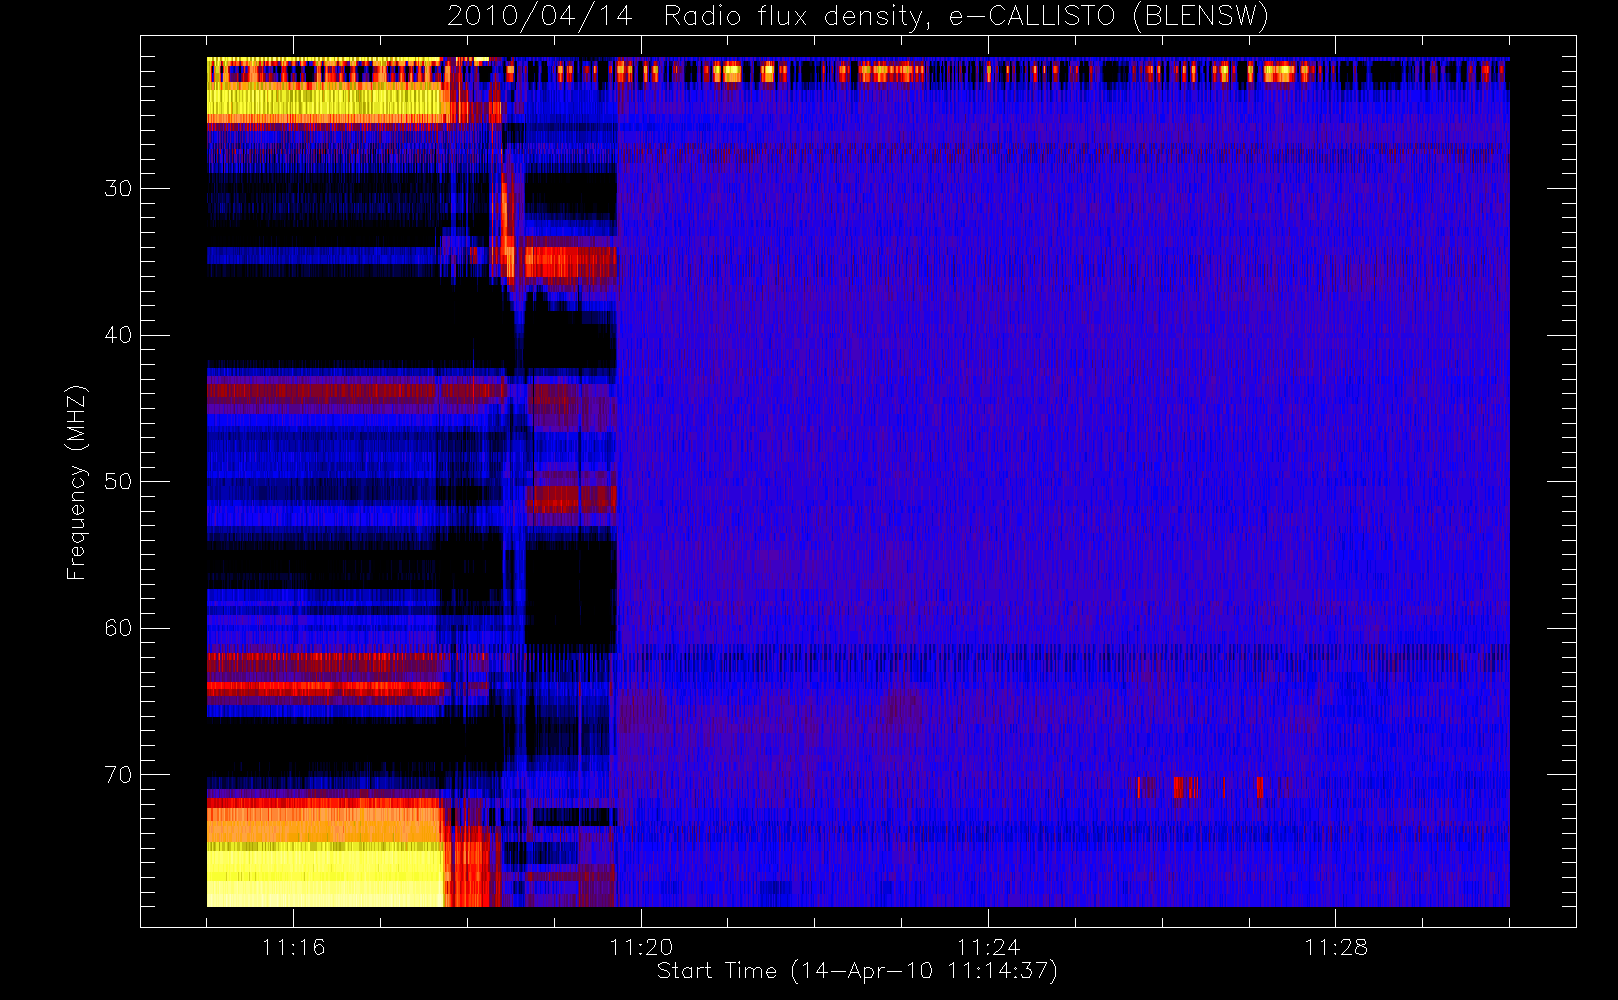The width and height of the screenshot is (1618, 1000).
Task: Click the 50 MHz frequency tick label
Action: 118,481
